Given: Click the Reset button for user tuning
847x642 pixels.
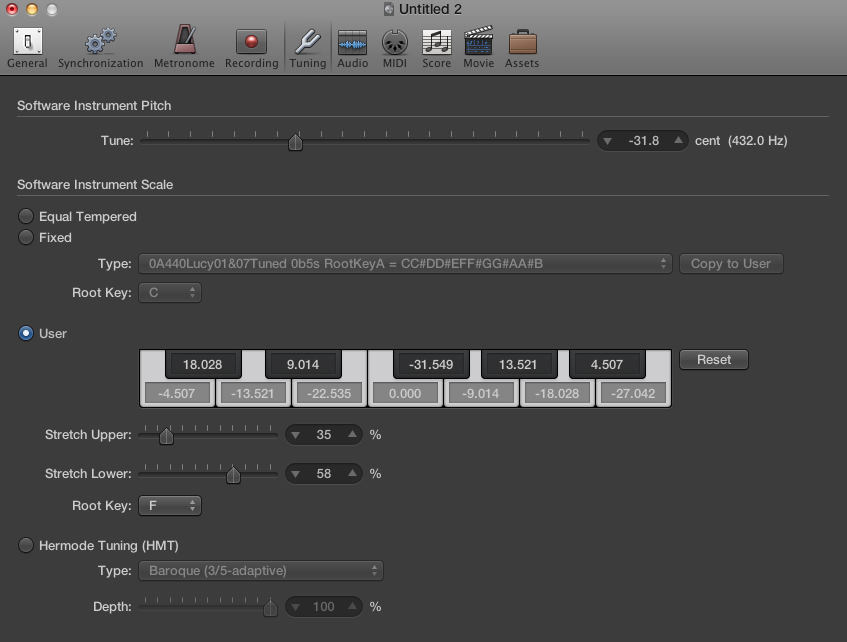Looking at the screenshot, I should tap(713, 359).
